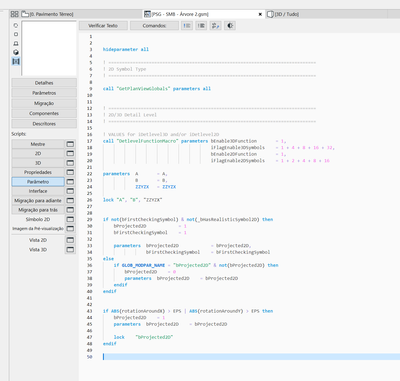Open Símbolo 2D in separate window icon
Viewport: 400px width, 381px height.
click(70, 219)
